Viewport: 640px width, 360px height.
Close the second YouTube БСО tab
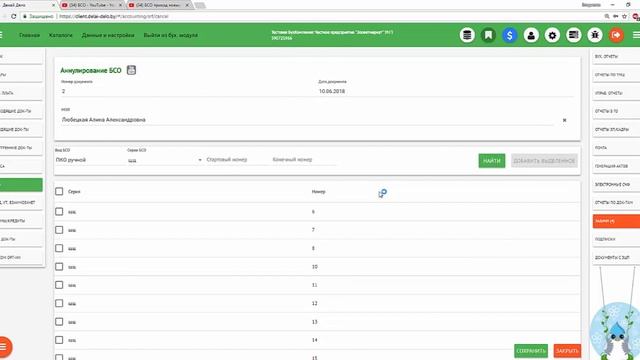187,5
